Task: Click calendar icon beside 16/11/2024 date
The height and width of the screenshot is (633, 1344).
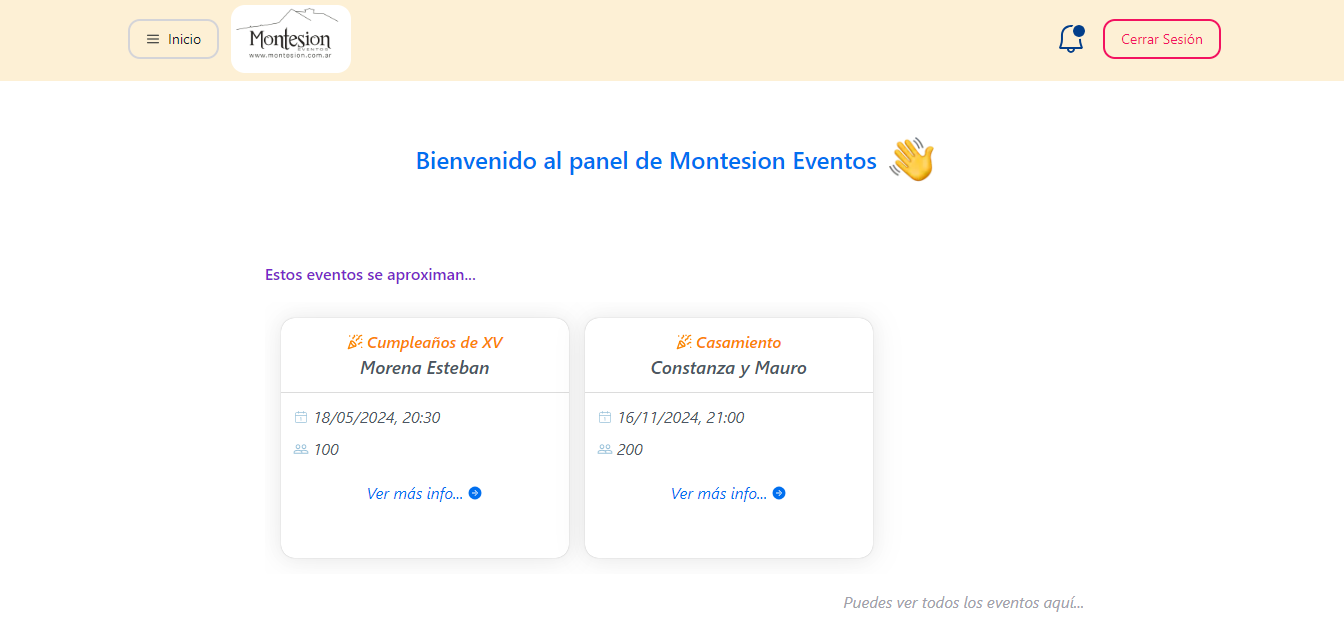Action: pos(605,417)
